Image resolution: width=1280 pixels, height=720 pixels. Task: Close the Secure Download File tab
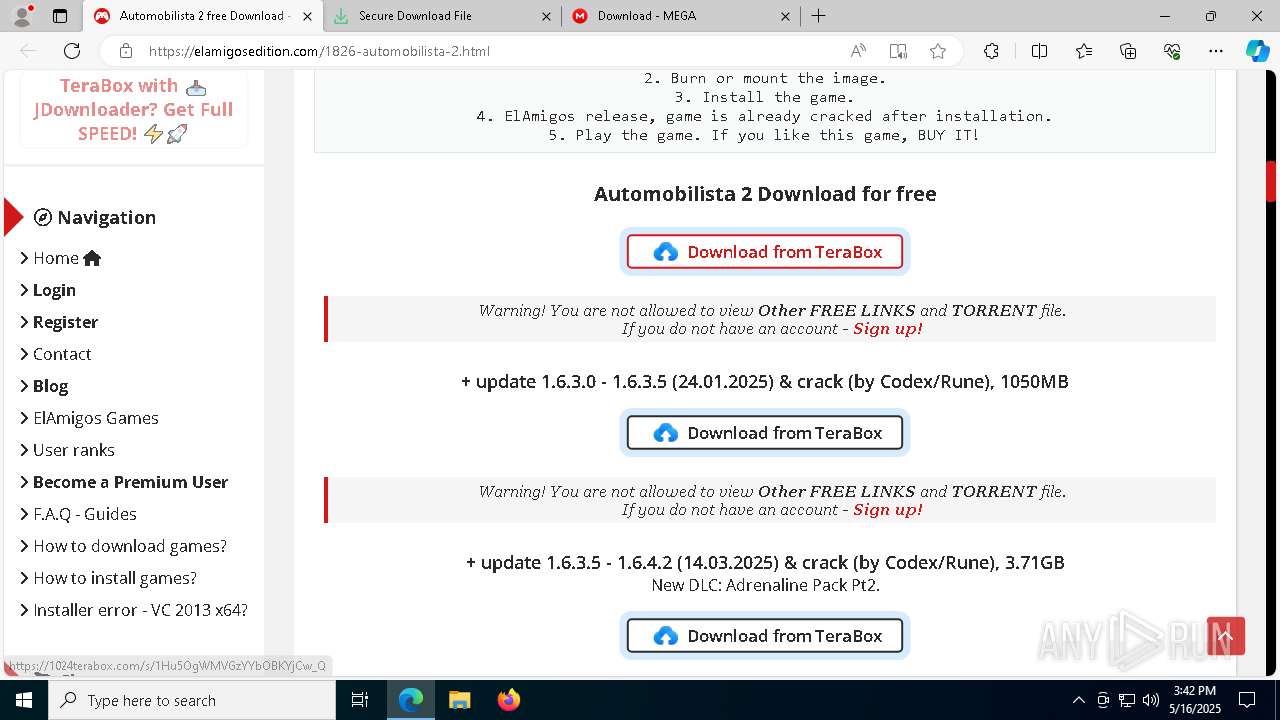pos(546,16)
